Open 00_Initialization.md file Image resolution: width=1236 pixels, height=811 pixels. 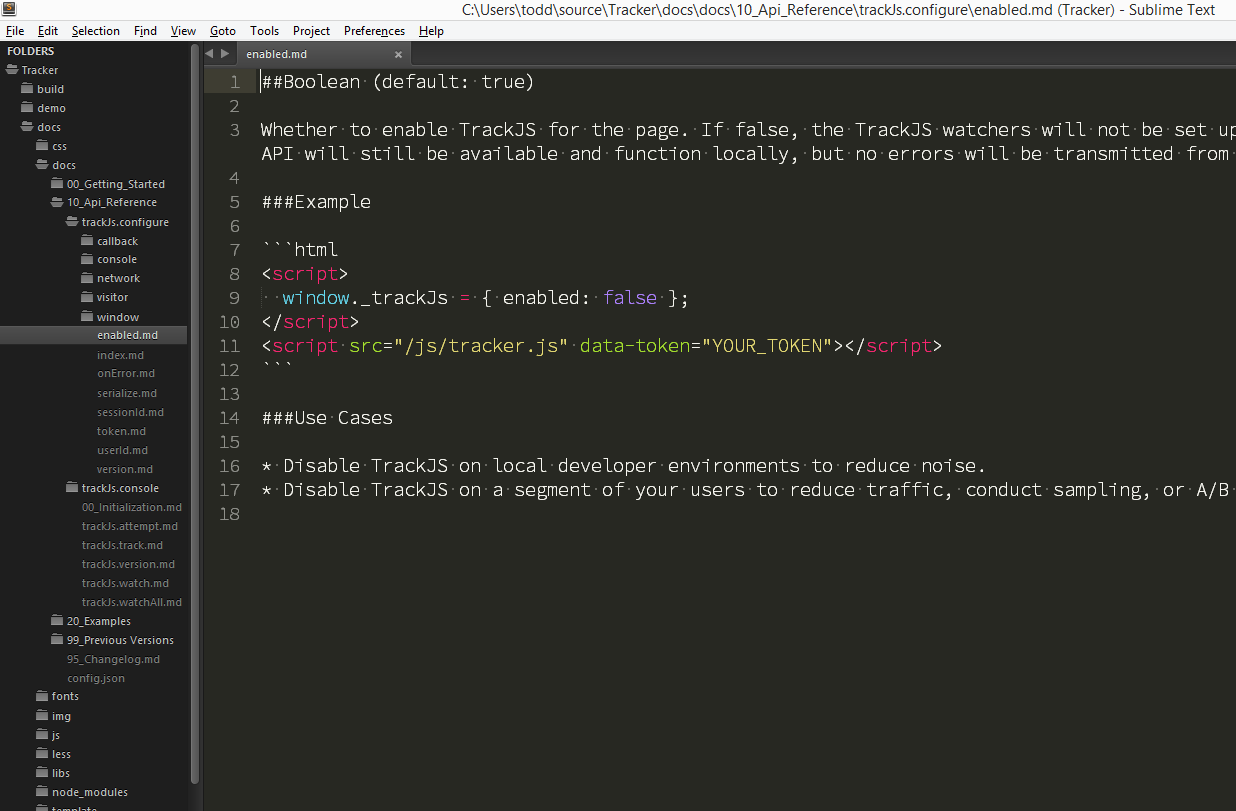pos(132,507)
